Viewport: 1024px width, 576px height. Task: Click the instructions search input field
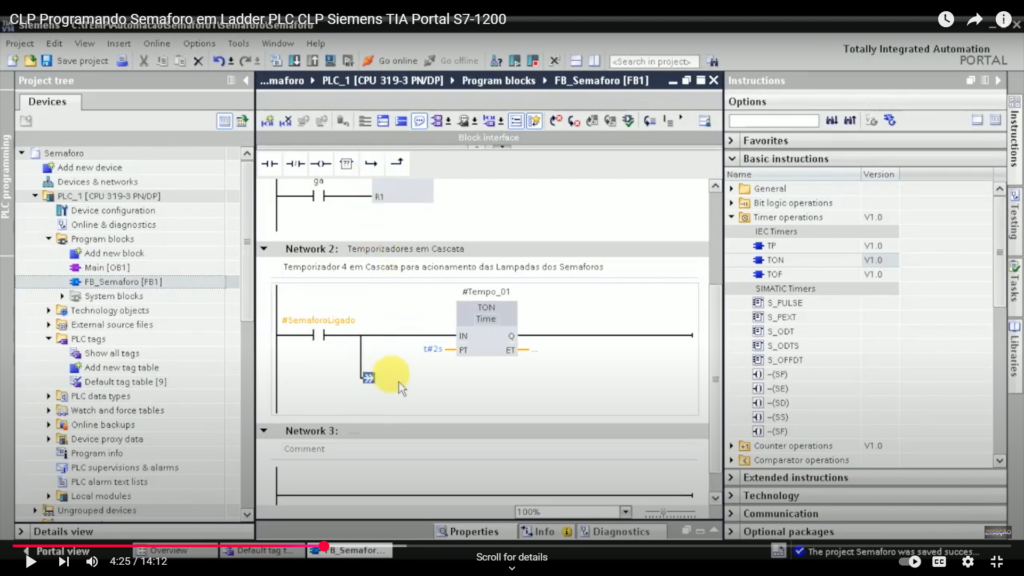[773, 121]
